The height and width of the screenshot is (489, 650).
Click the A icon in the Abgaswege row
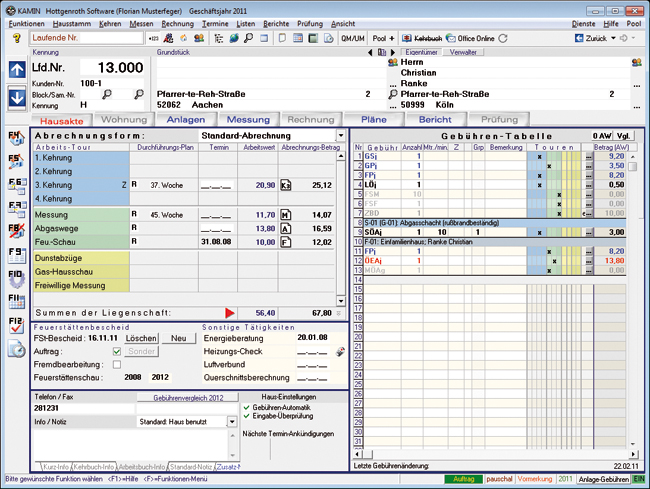285,228
